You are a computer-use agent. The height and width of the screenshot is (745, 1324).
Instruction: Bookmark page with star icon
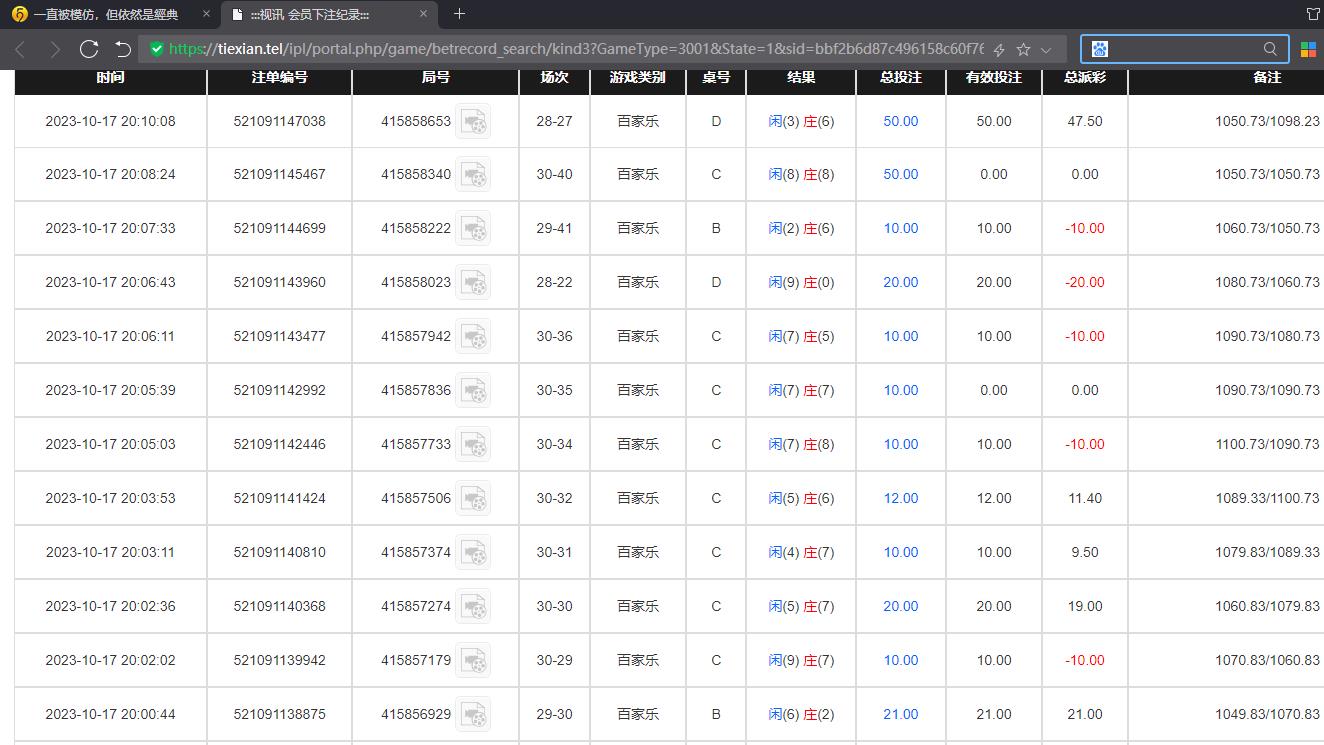1023,49
